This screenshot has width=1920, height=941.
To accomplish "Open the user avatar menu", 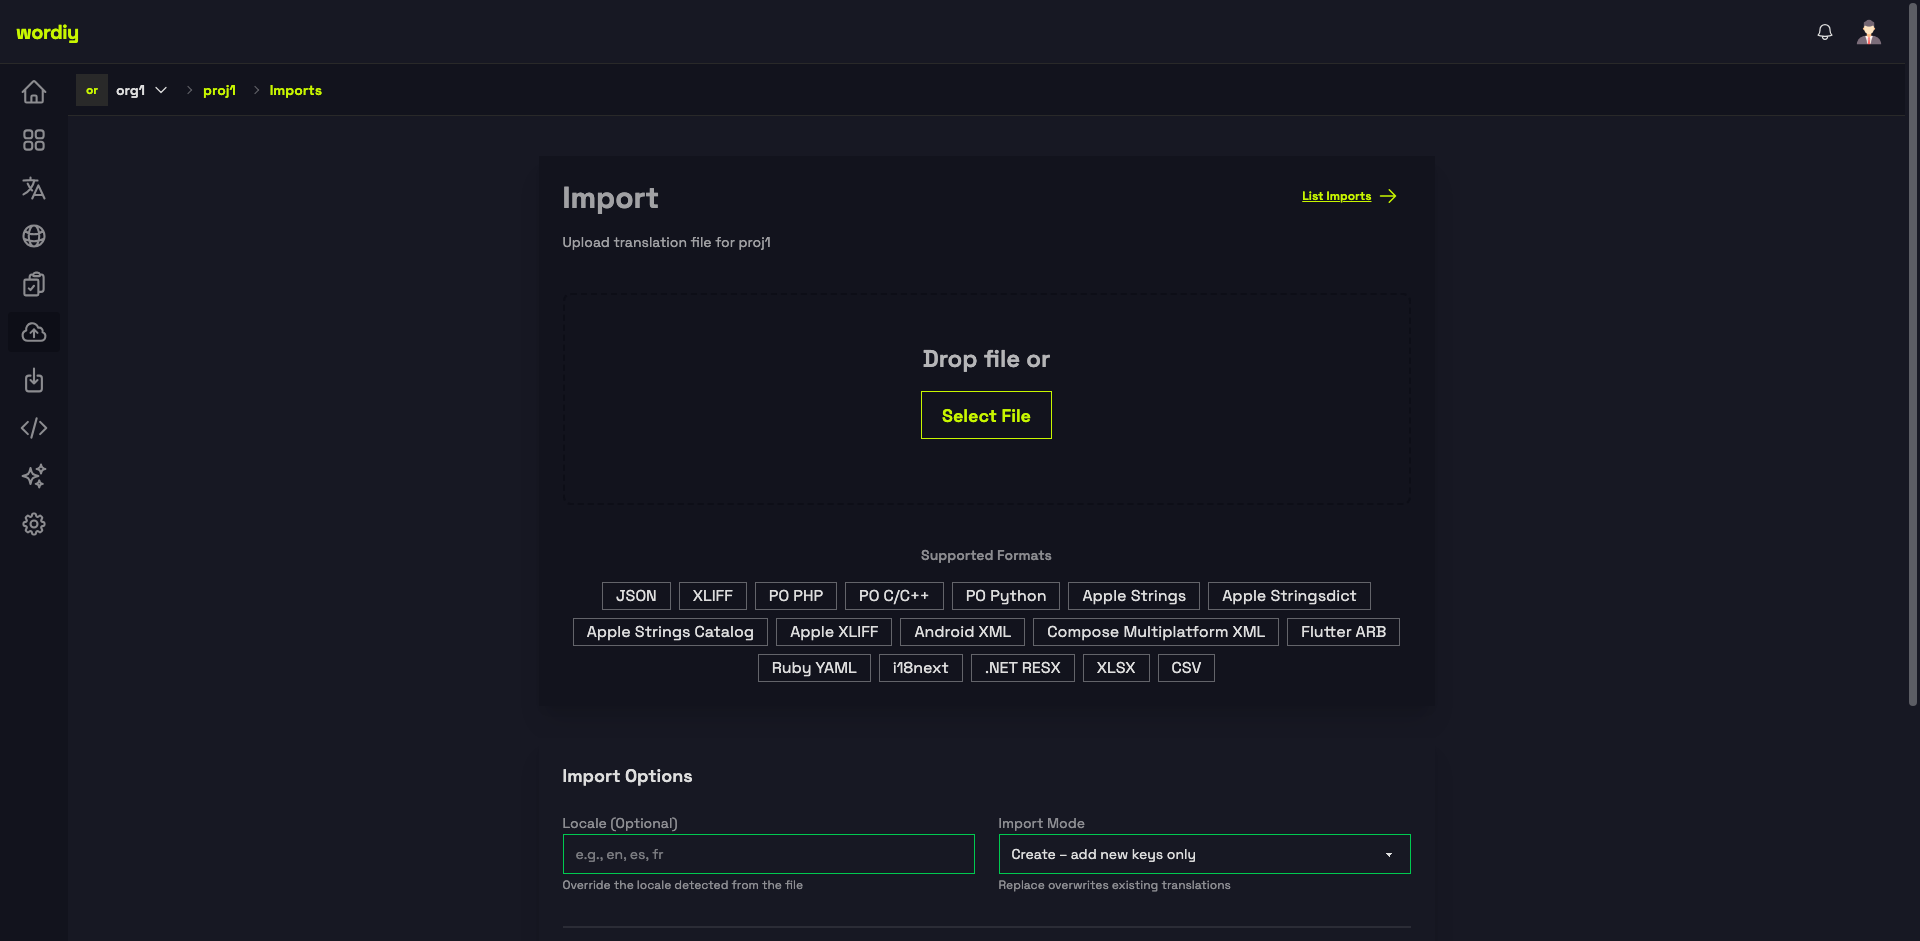I will (1869, 32).
